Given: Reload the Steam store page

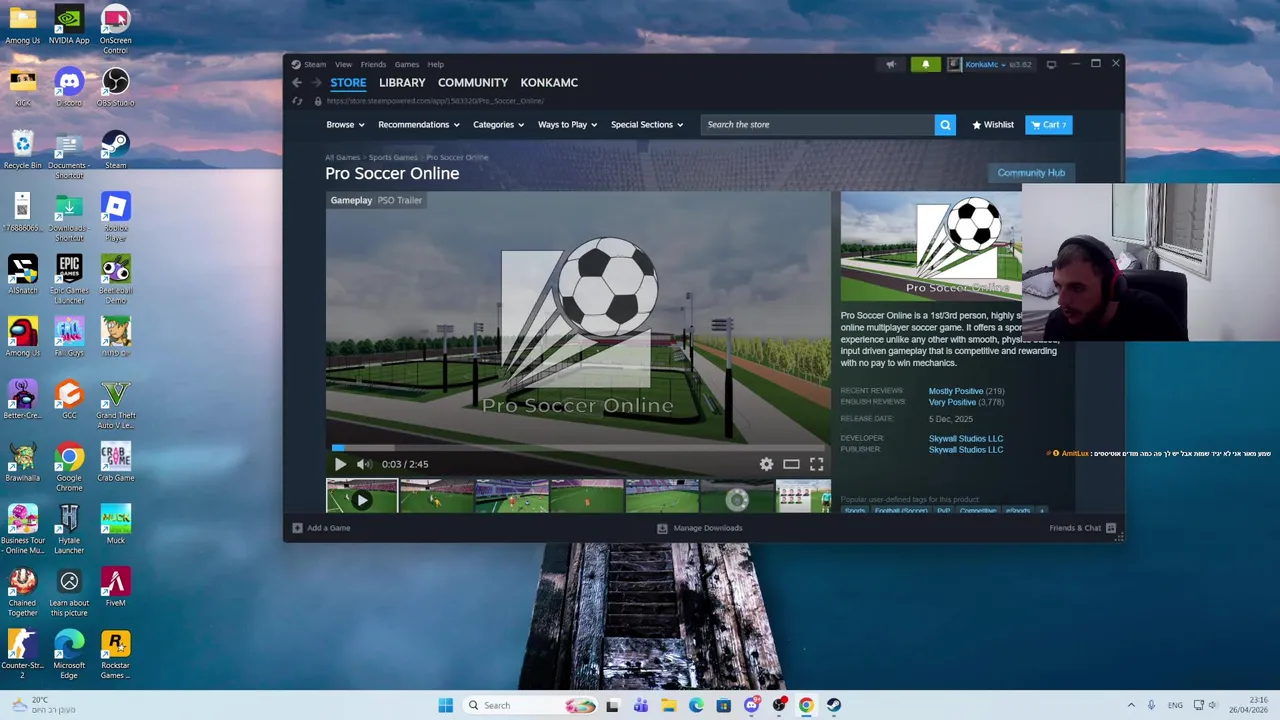Looking at the screenshot, I should point(297,101).
